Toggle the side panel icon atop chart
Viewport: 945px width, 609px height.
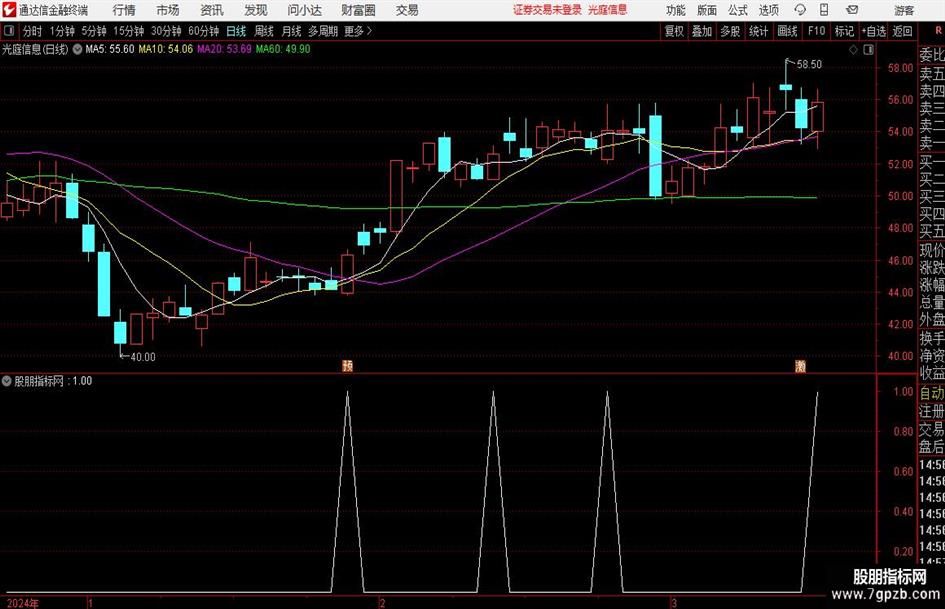click(x=868, y=50)
